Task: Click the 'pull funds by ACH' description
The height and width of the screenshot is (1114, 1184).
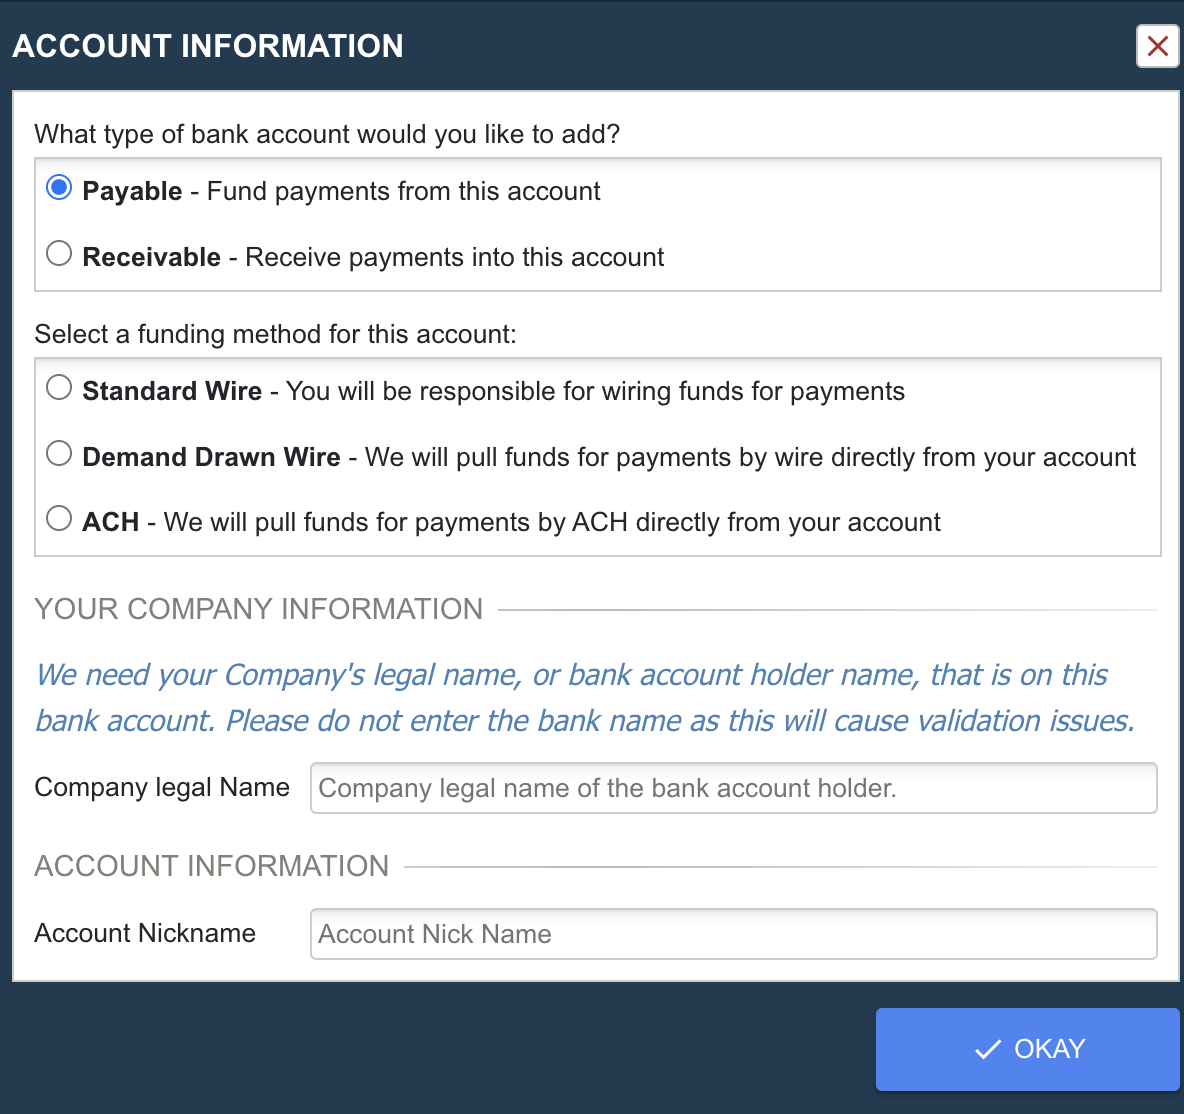Action: (x=552, y=522)
